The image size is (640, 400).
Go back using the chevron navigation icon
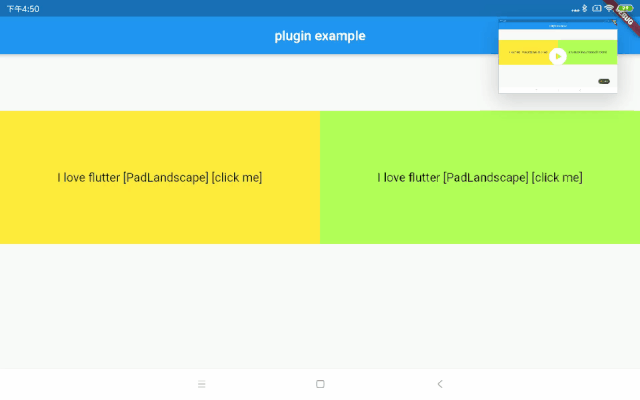click(x=440, y=384)
